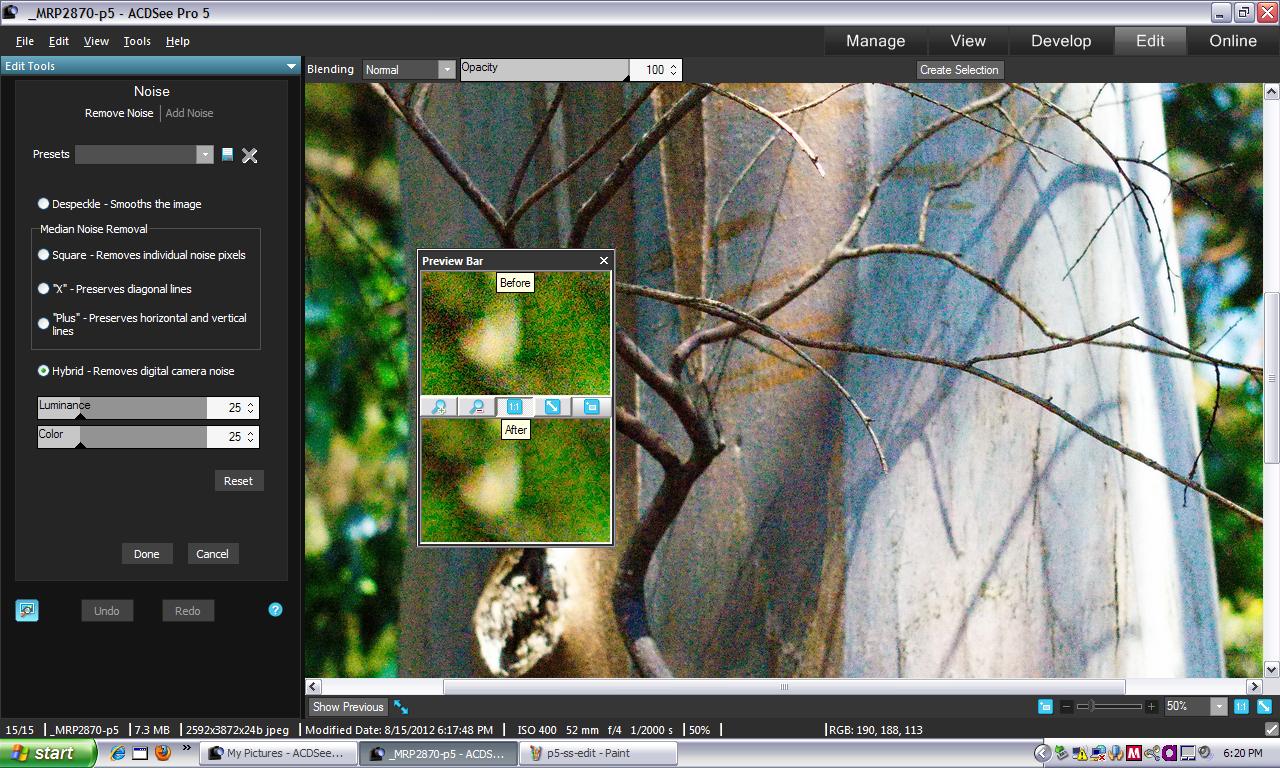
Task: Toggle the preview bar icon below Edit Tools
Action: pos(27,610)
